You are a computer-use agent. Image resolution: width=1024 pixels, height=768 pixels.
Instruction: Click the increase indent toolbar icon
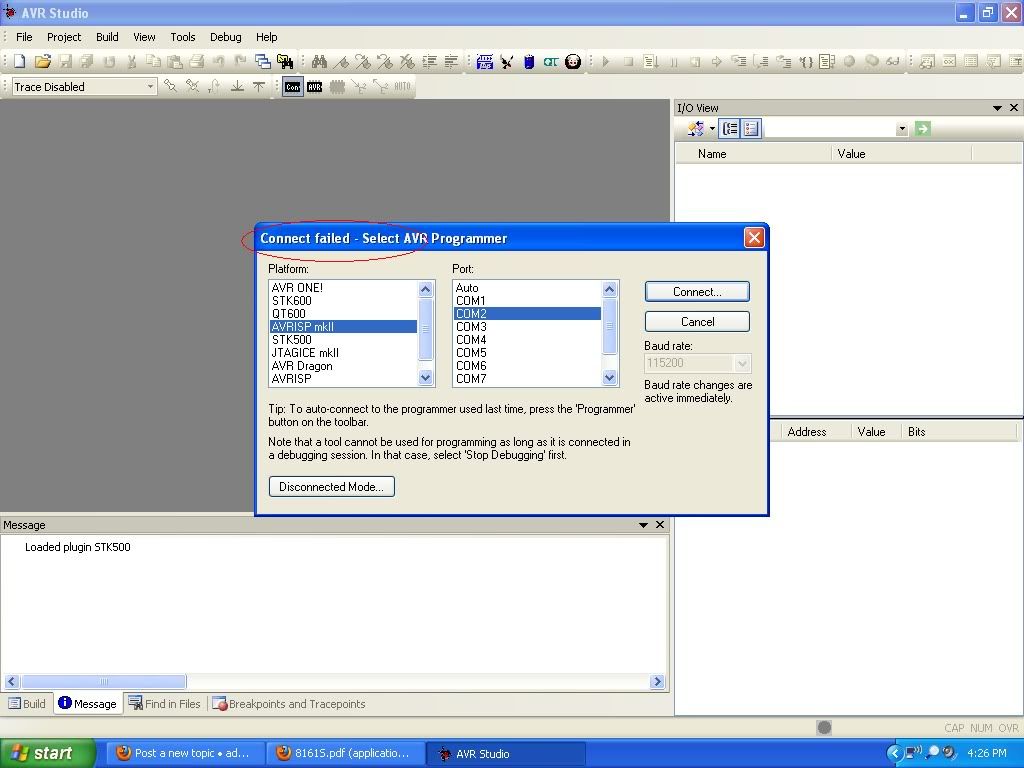pos(429,61)
